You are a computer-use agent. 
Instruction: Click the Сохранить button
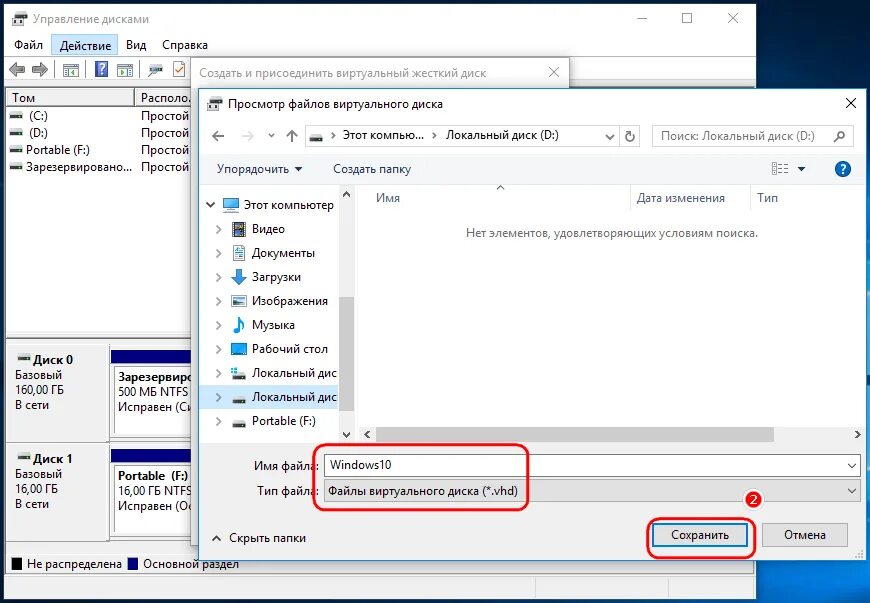(x=700, y=535)
